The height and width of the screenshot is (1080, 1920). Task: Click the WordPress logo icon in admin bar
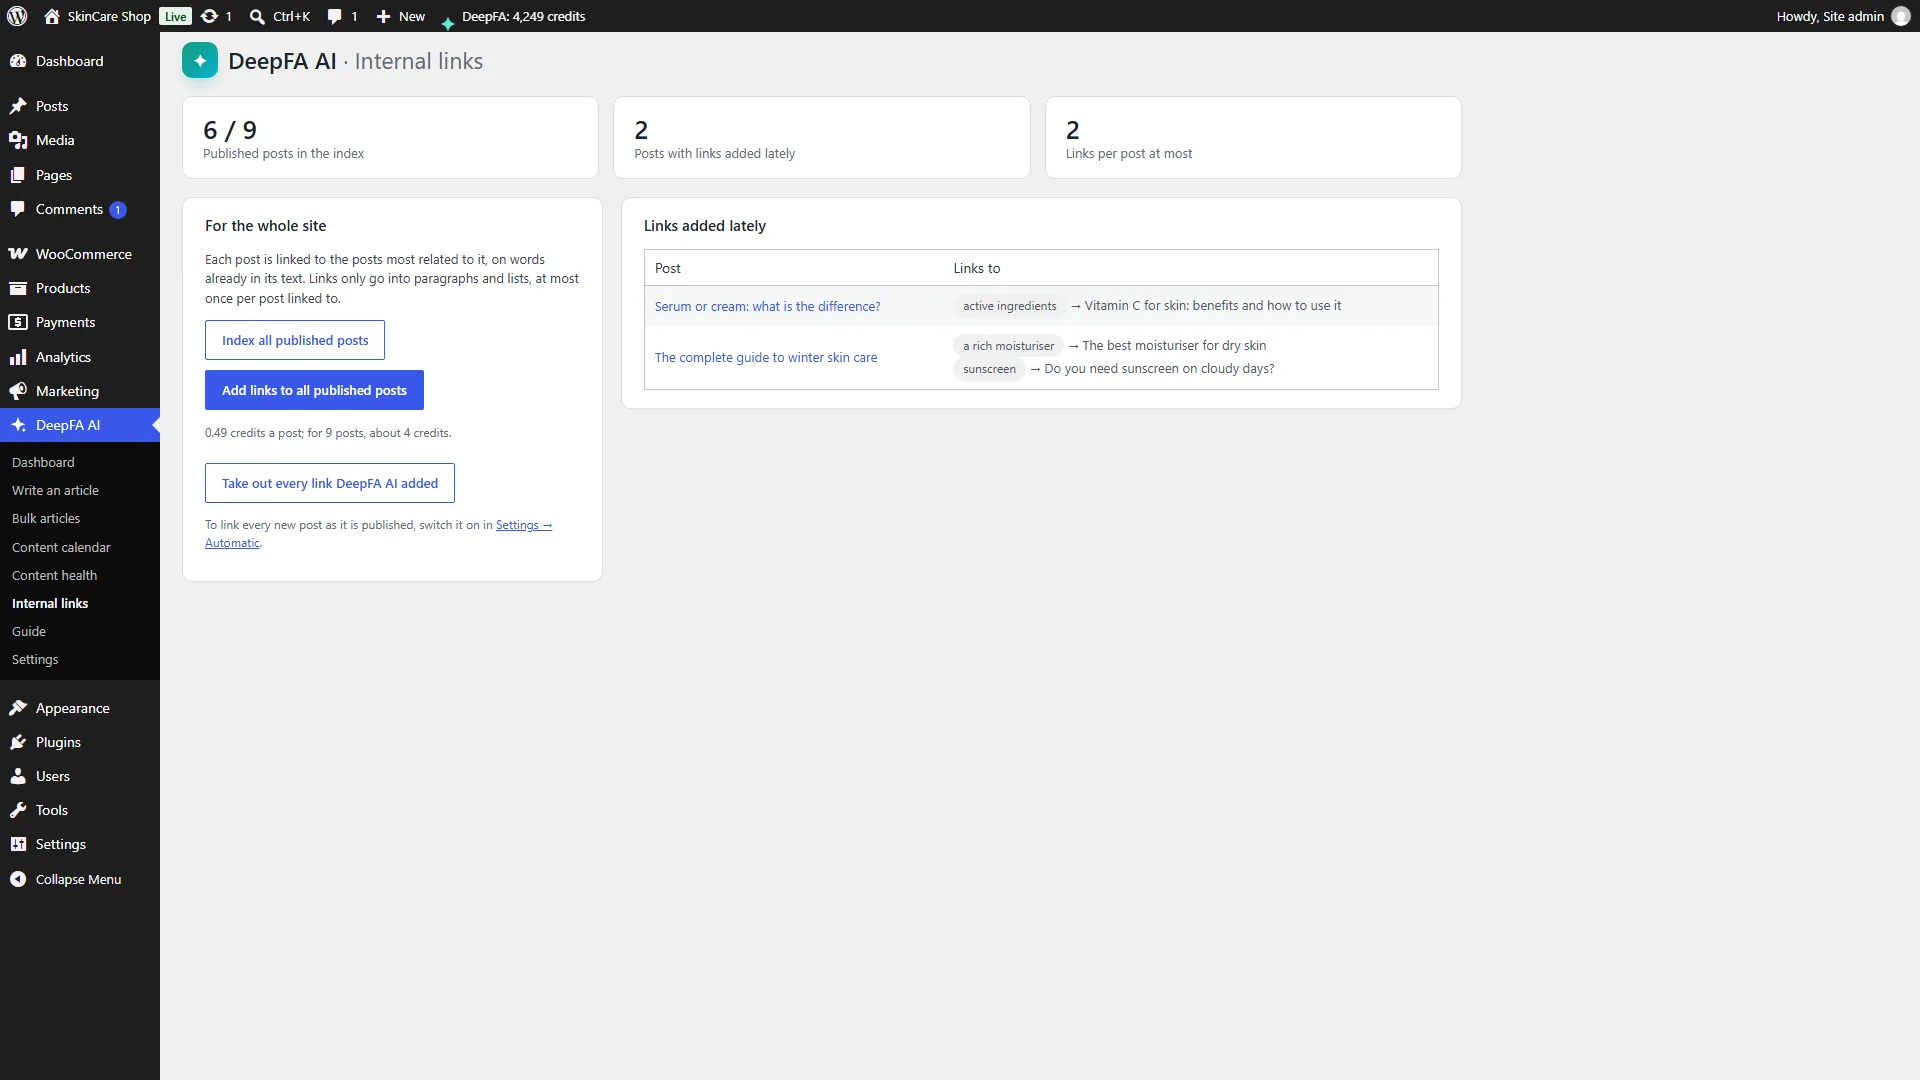17,16
